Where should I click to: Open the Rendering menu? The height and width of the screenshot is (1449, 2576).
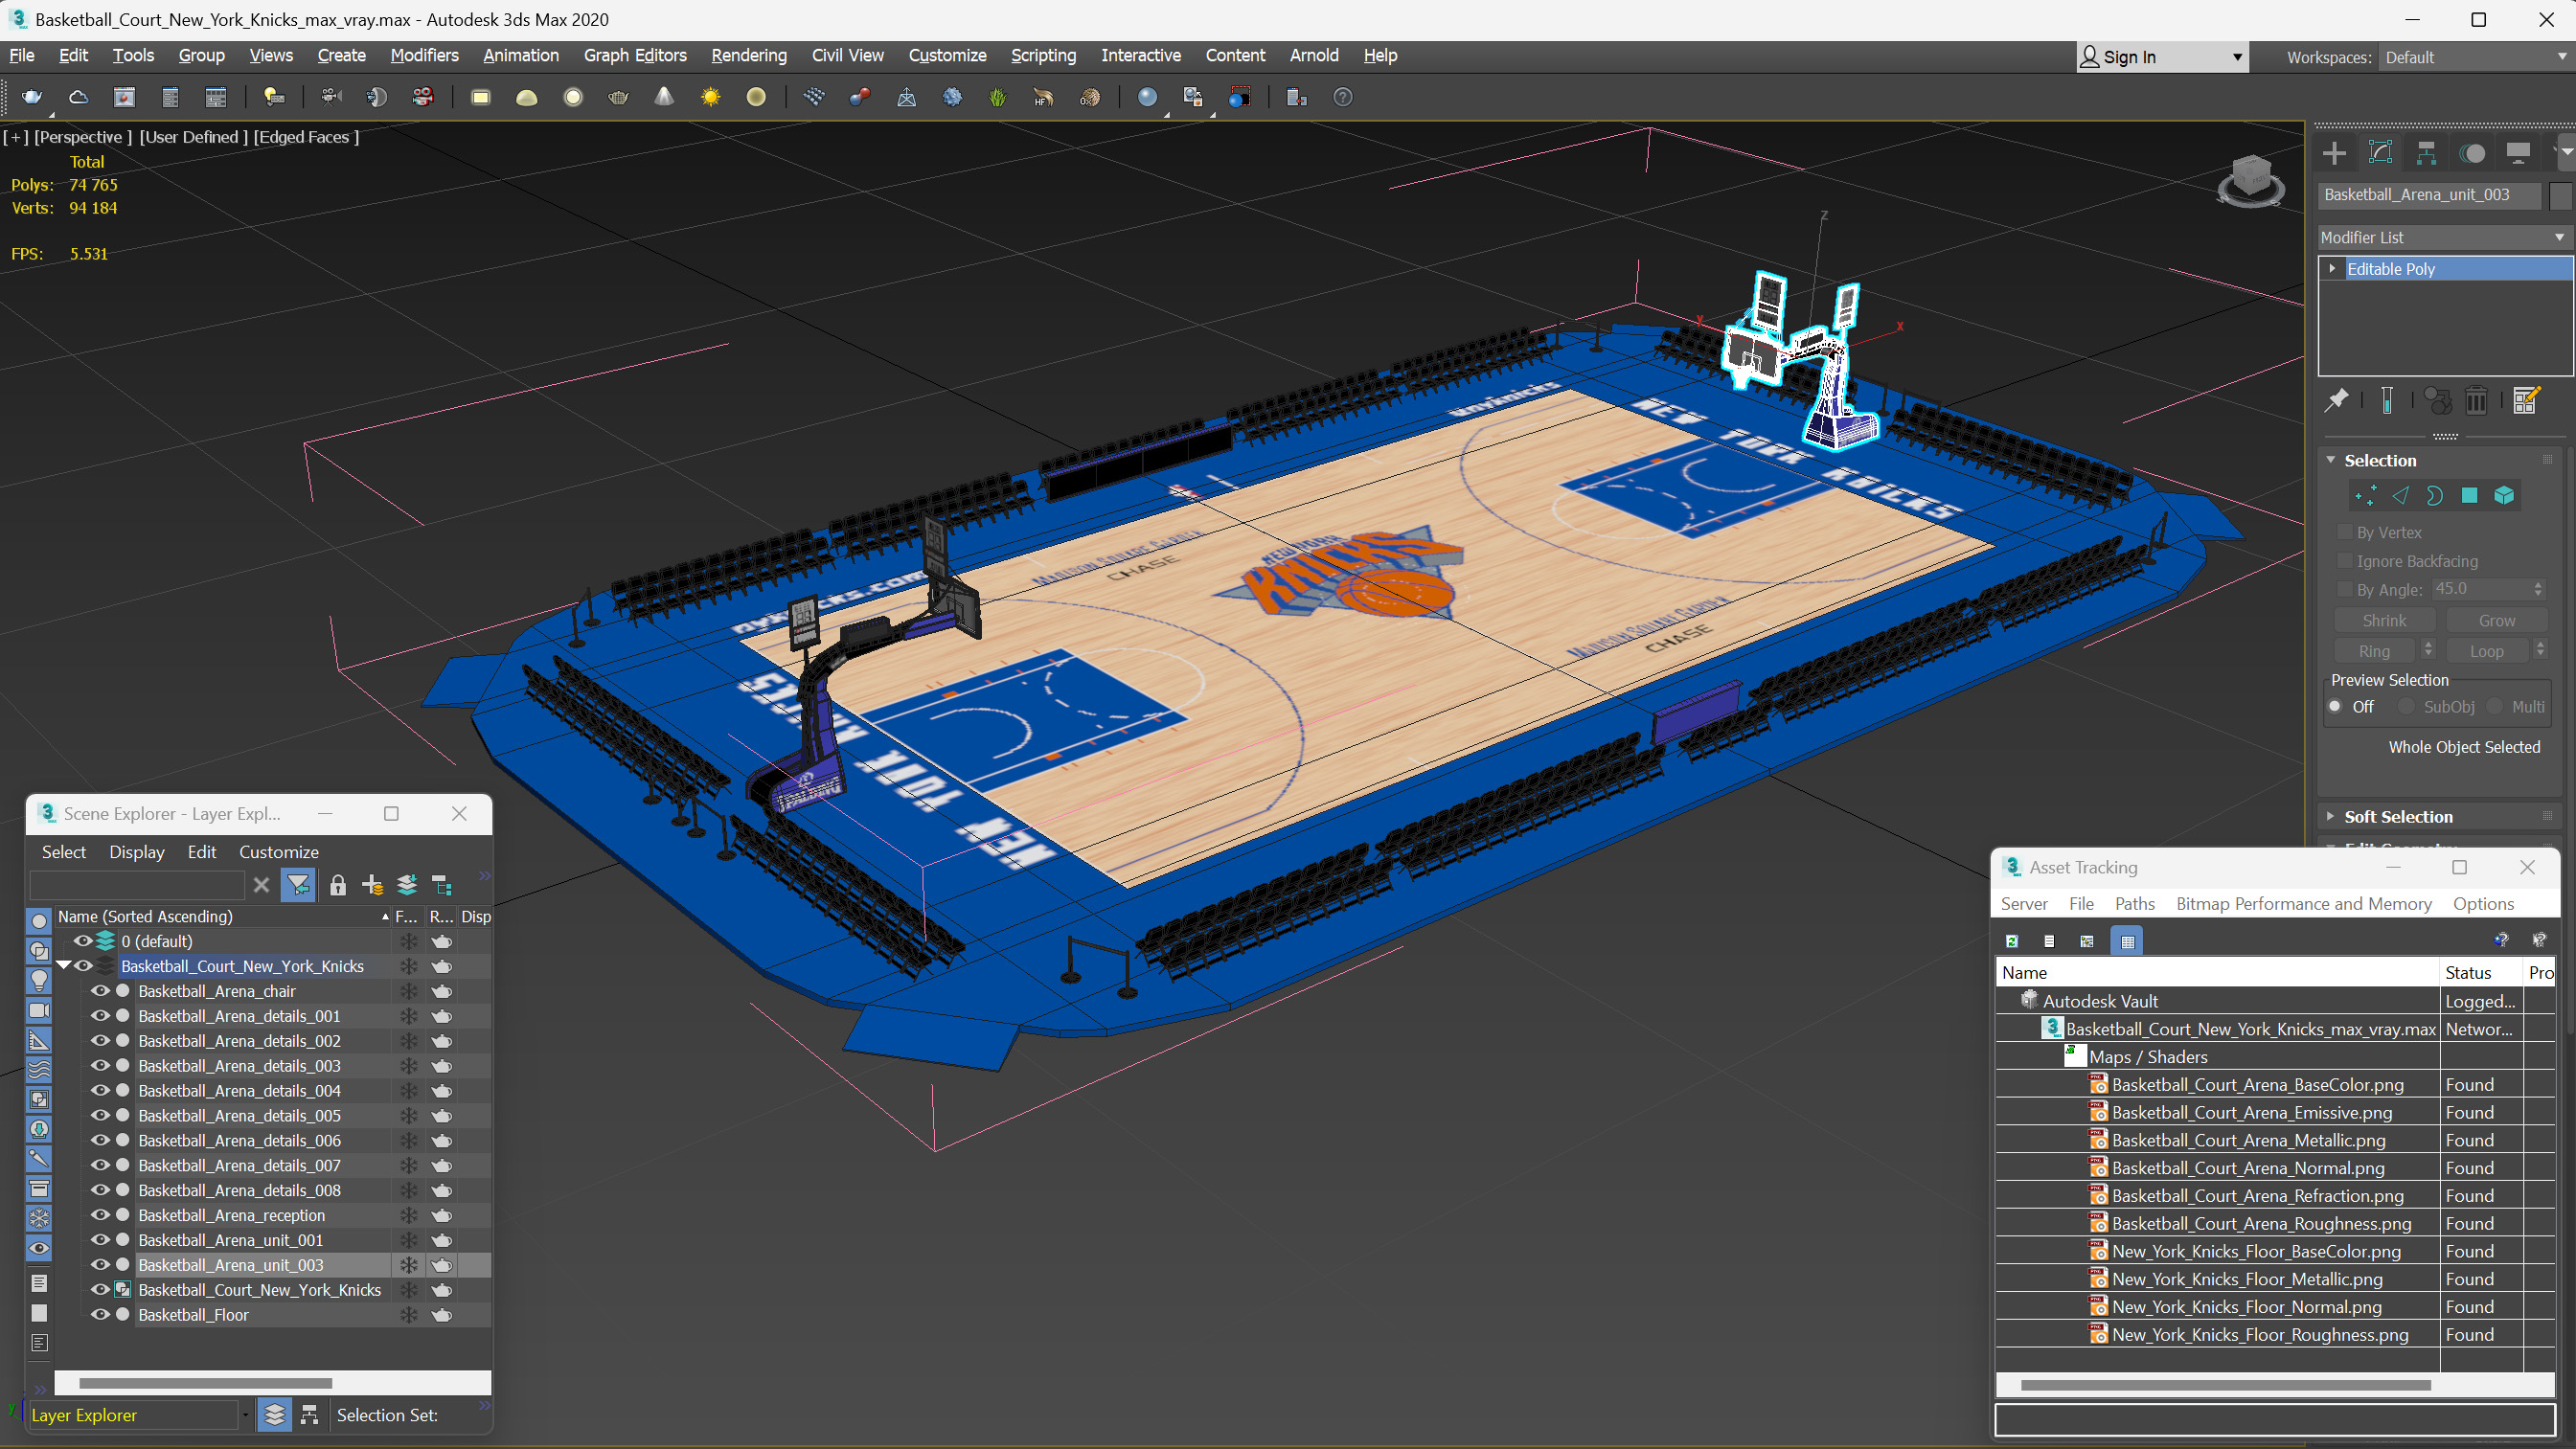[x=748, y=55]
